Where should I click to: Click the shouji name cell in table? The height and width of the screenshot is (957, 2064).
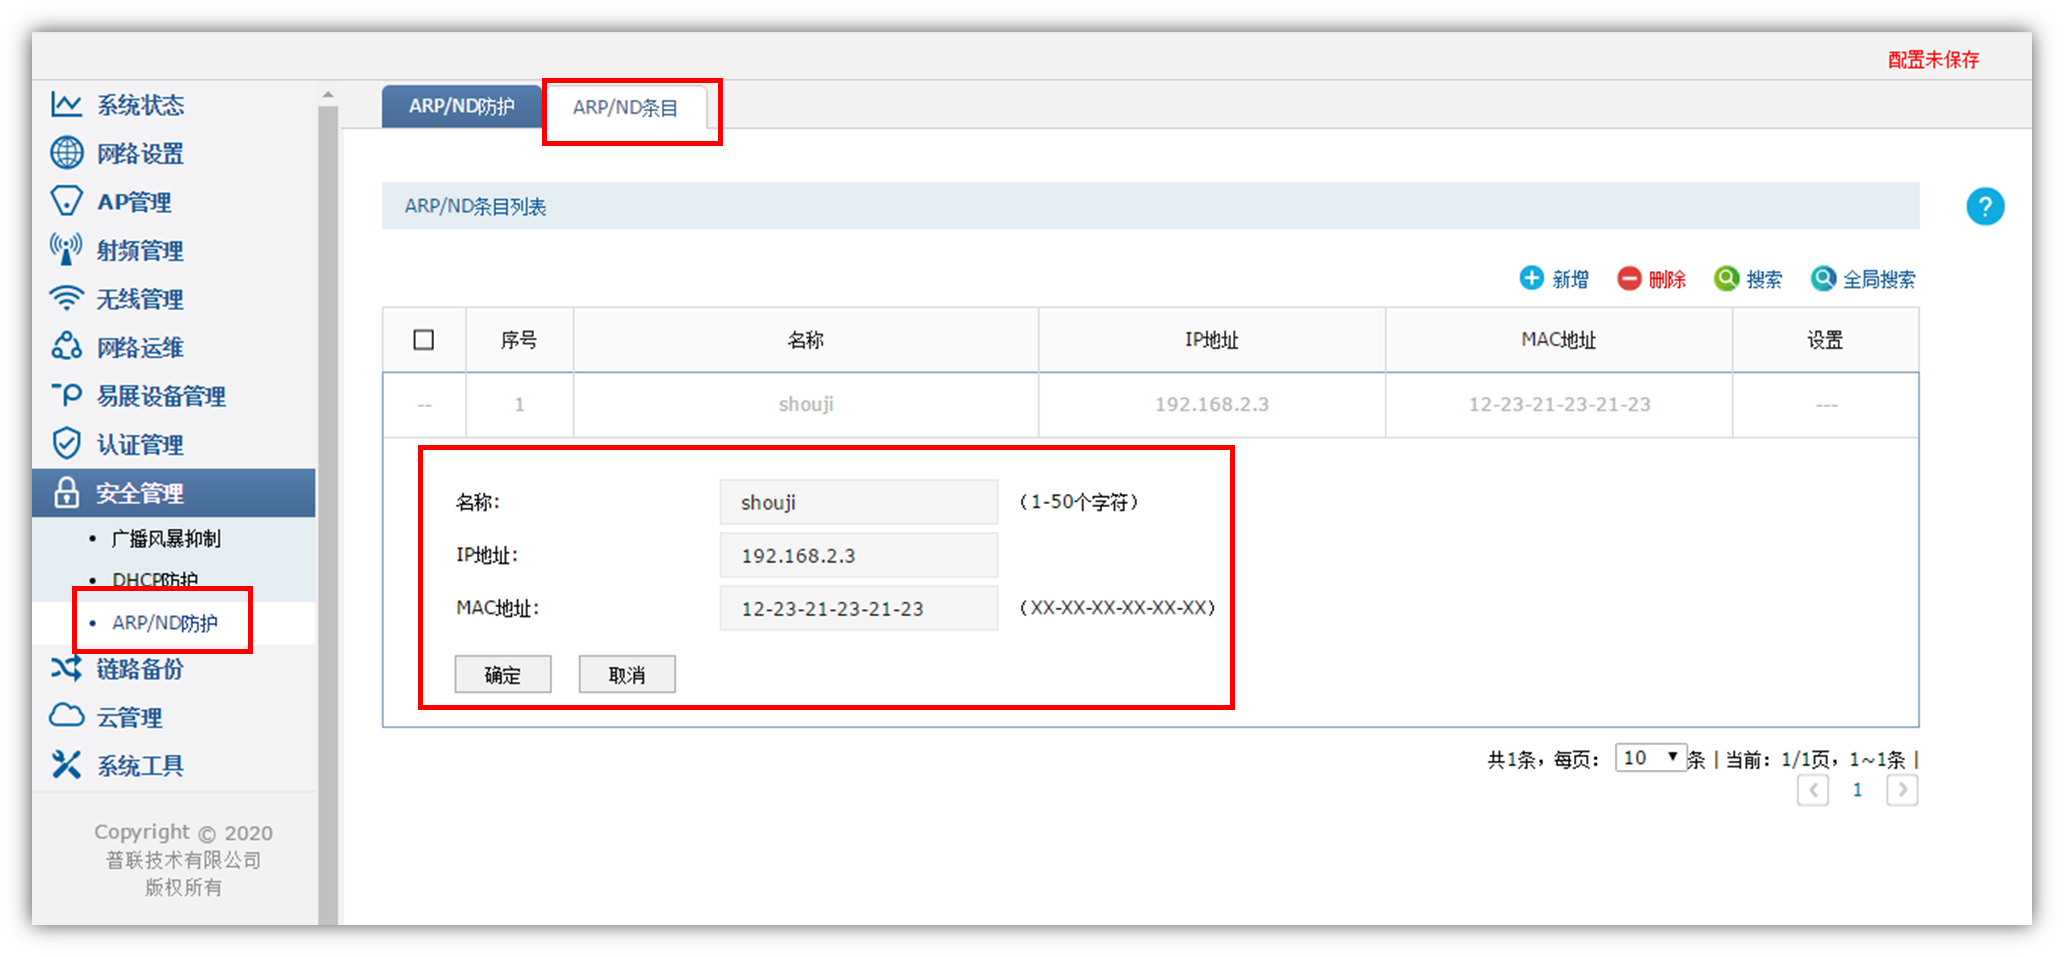point(806,404)
